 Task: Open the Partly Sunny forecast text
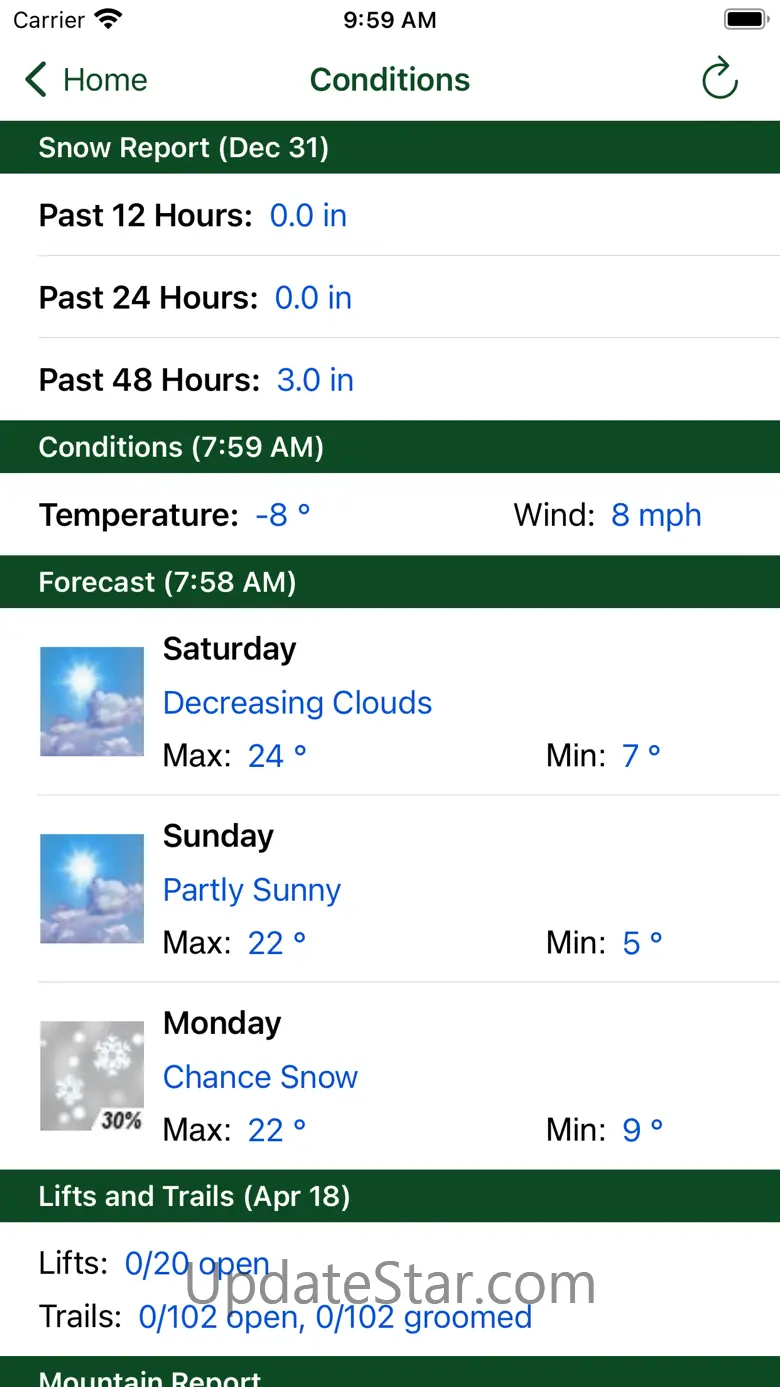[x=252, y=890]
